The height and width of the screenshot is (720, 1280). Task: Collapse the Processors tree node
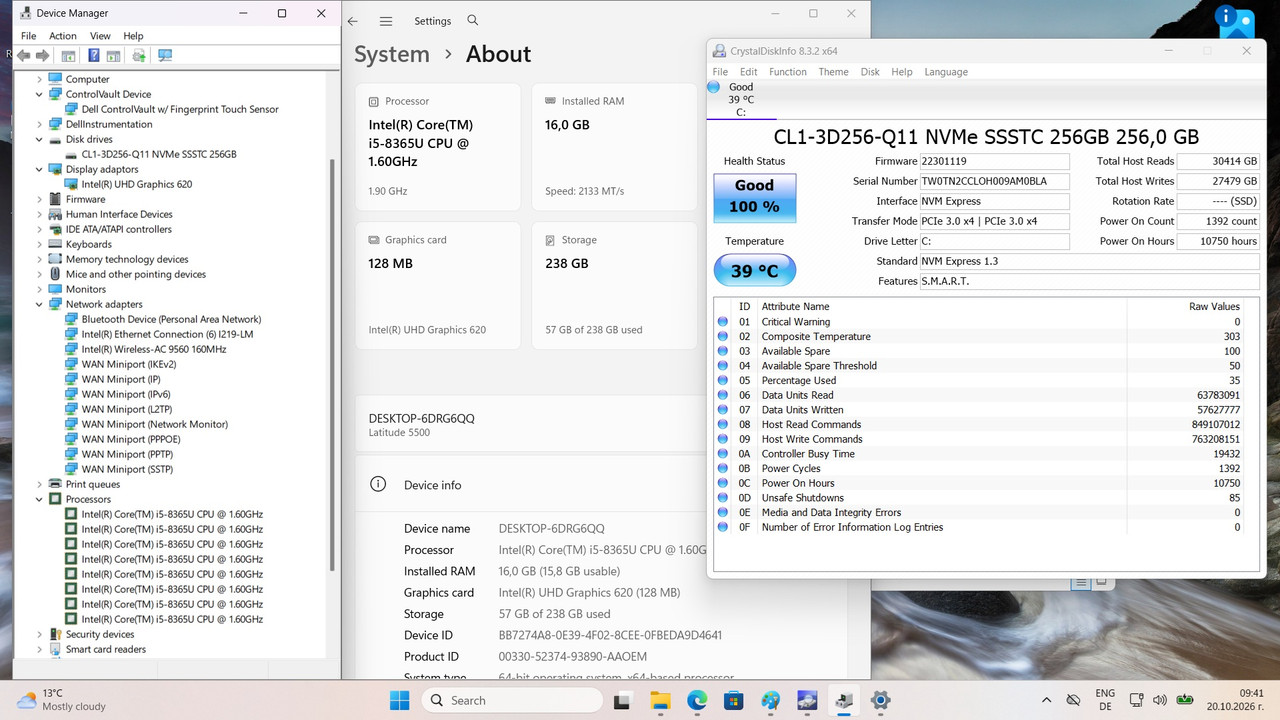click(x=40, y=499)
